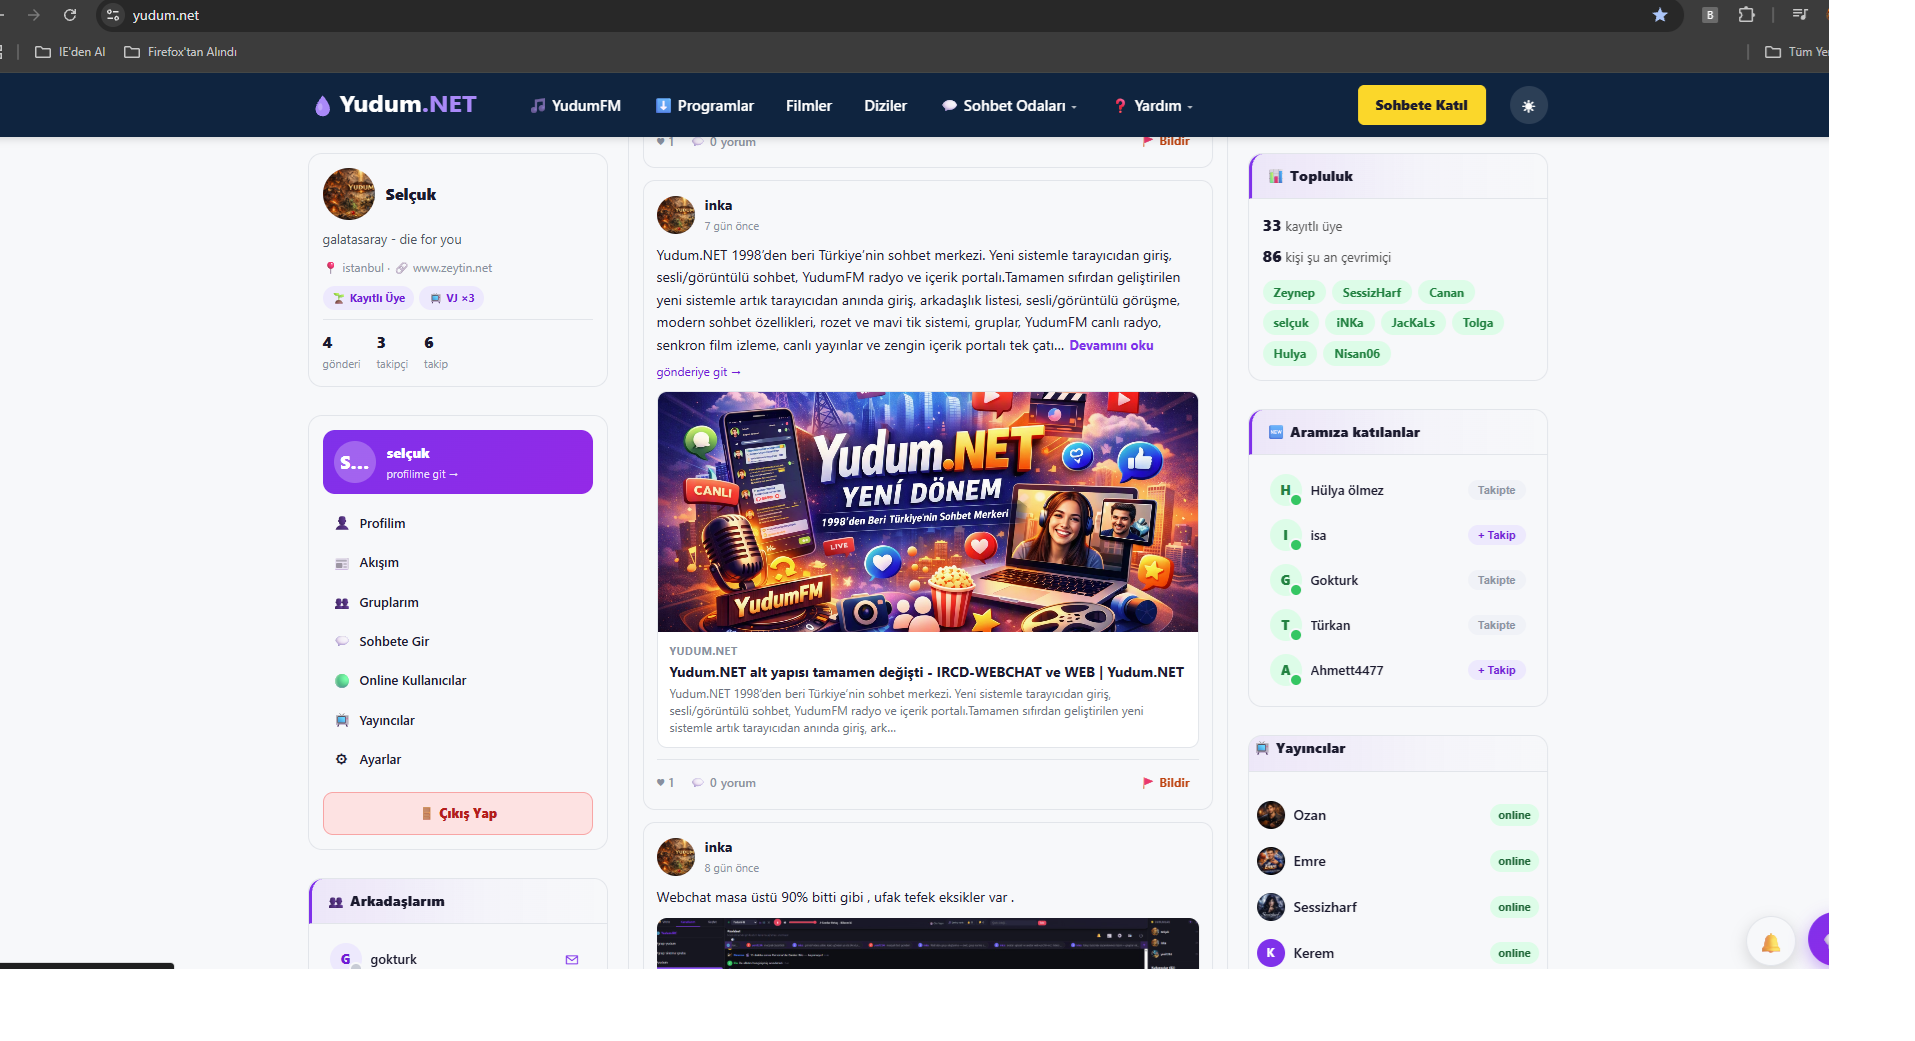Open online user SessizHarf tag
1915x1041 pixels.
[x=1371, y=293]
